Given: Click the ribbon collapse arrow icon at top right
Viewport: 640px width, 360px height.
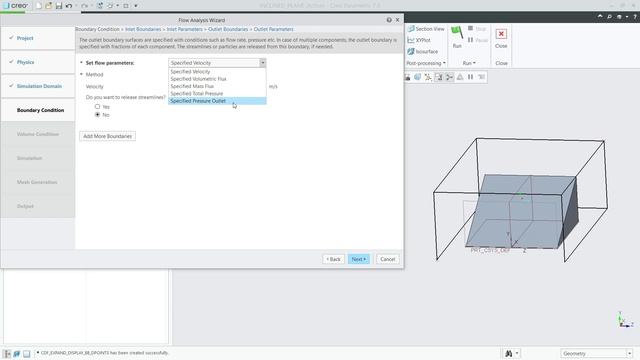Looking at the screenshot, I should (x=600, y=16).
